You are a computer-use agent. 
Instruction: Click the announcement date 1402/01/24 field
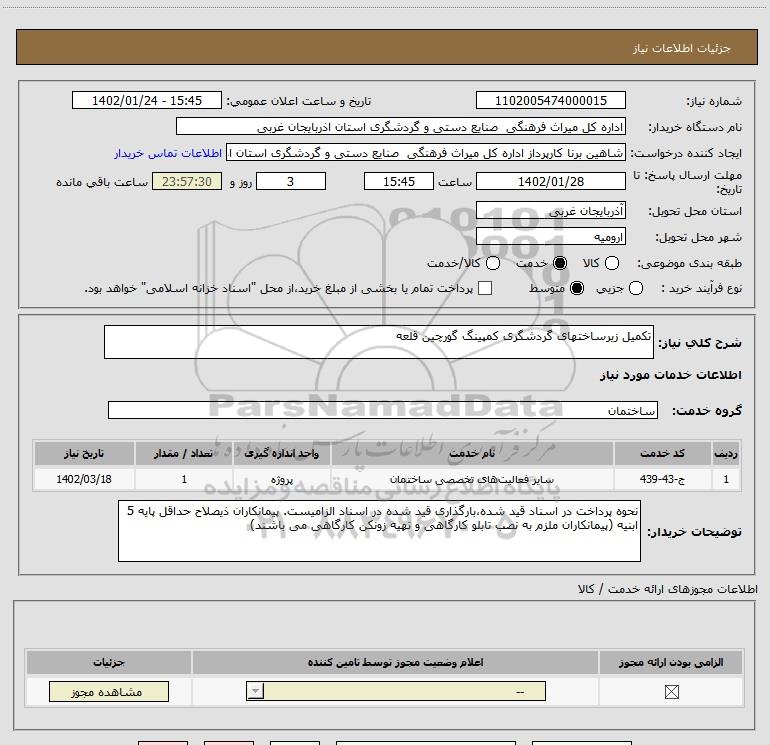pos(147,101)
